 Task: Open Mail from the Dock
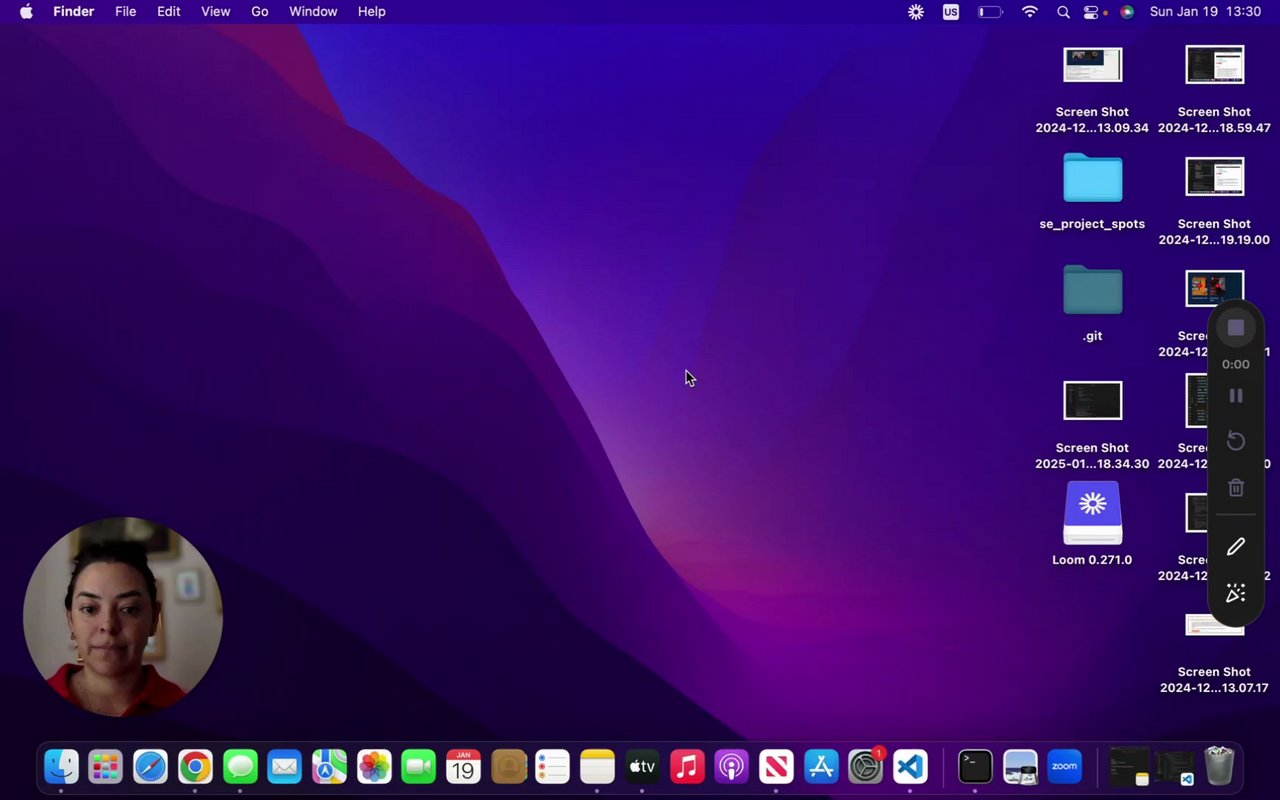pyautogui.click(x=285, y=767)
